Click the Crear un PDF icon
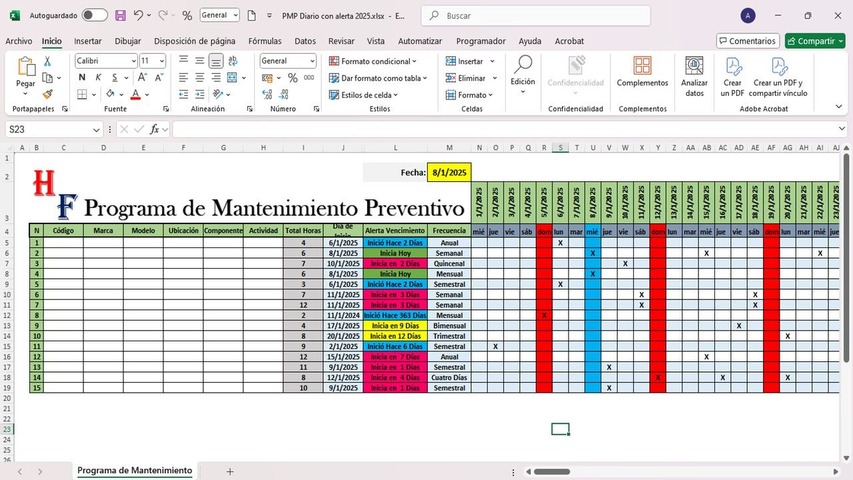853x480 pixels. pos(733,66)
